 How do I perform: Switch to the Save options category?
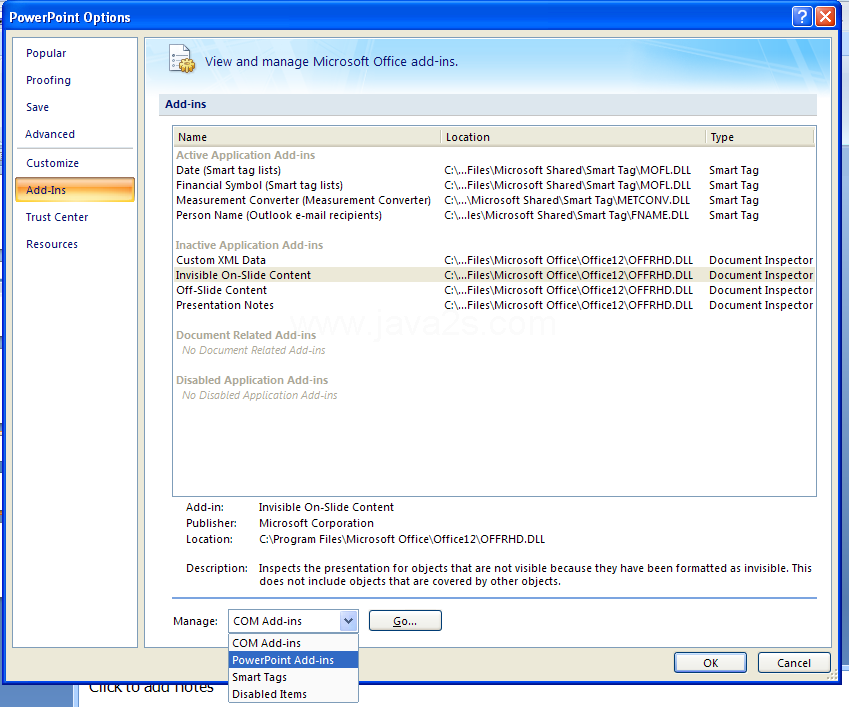pyautogui.click(x=37, y=107)
